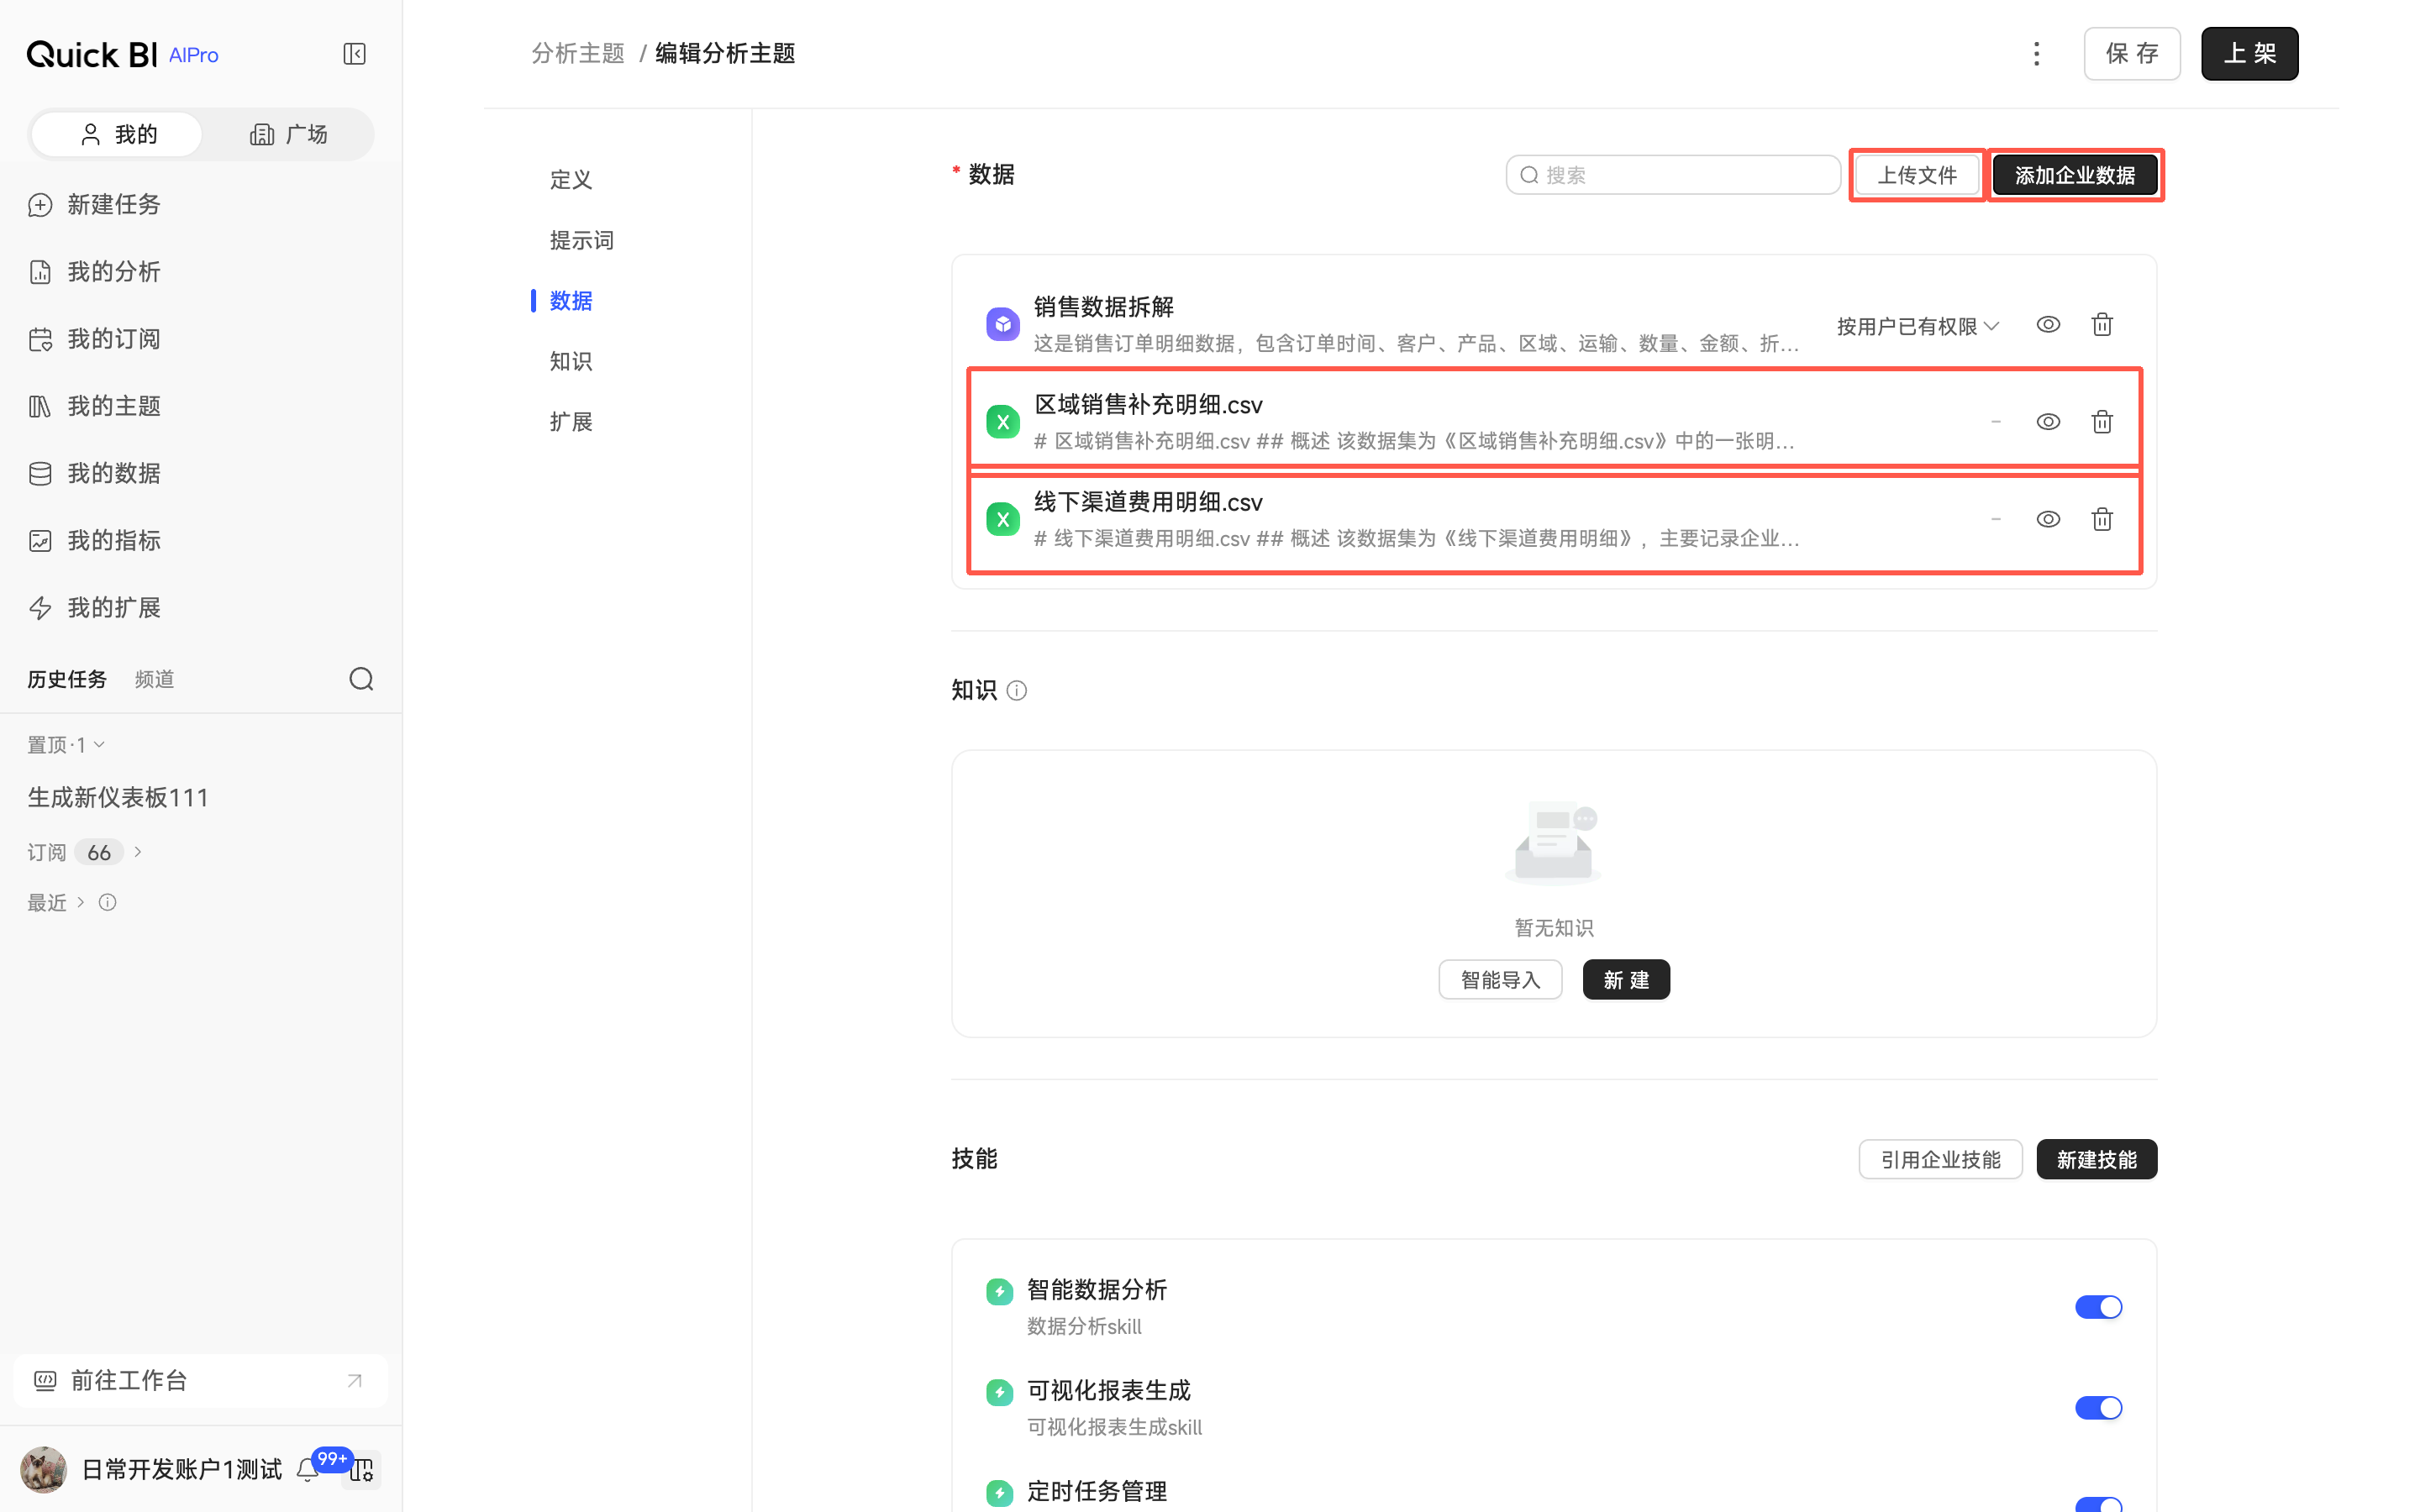The width and height of the screenshot is (2420, 1512).
Task: Jump to the 定义 section in nav
Action: 571,180
